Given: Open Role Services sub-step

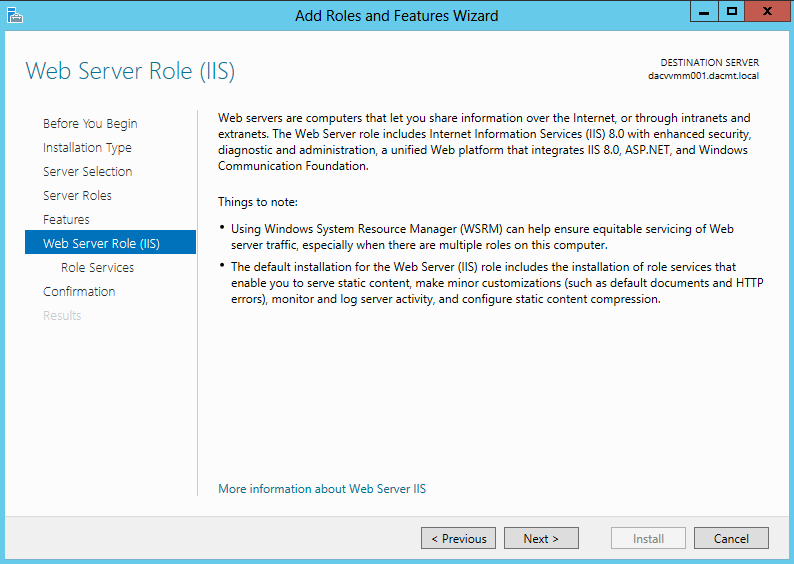Looking at the screenshot, I should pyautogui.click(x=97, y=268).
